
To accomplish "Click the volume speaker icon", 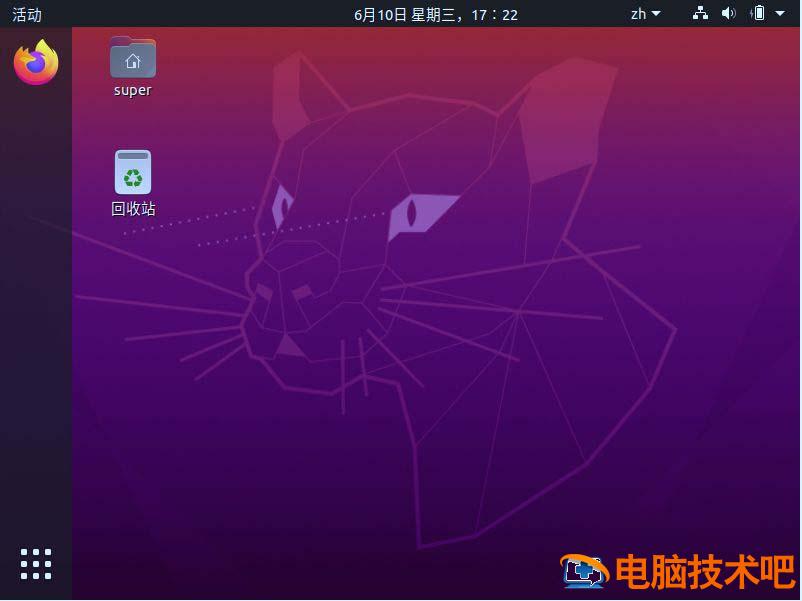I will [x=728, y=13].
